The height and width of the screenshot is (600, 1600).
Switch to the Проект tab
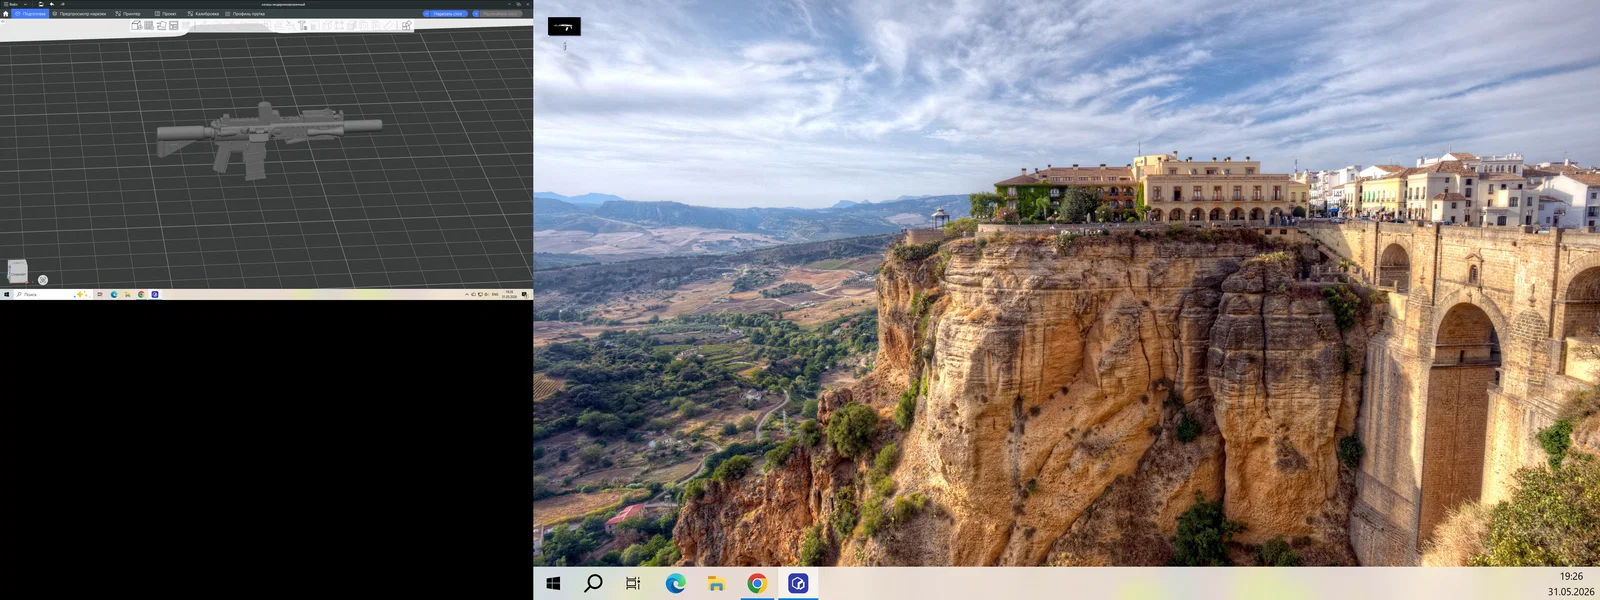coord(165,14)
